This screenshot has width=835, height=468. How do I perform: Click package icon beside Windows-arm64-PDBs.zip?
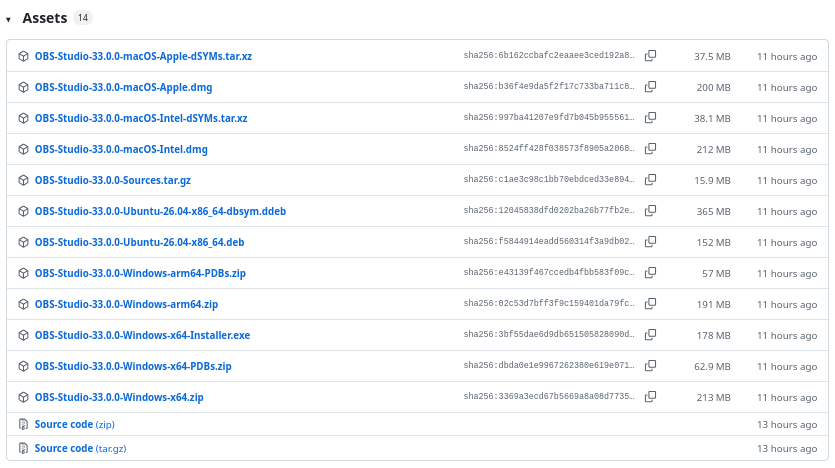(23, 273)
